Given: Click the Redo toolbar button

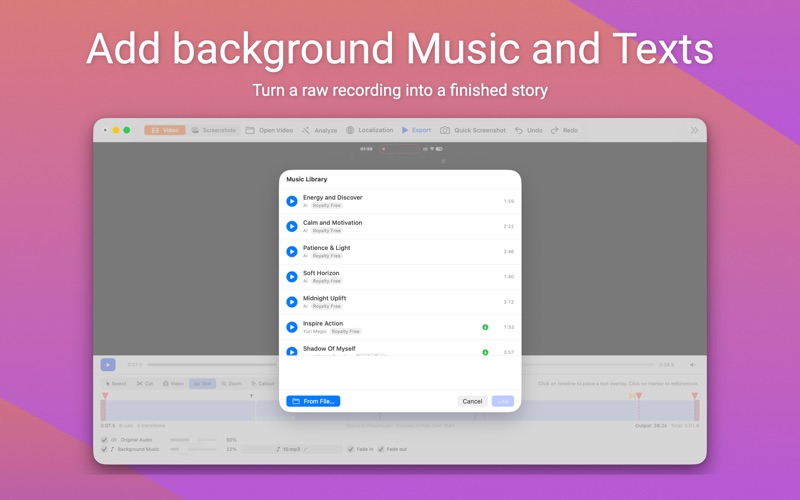Looking at the screenshot, I should tap(564, 130).
